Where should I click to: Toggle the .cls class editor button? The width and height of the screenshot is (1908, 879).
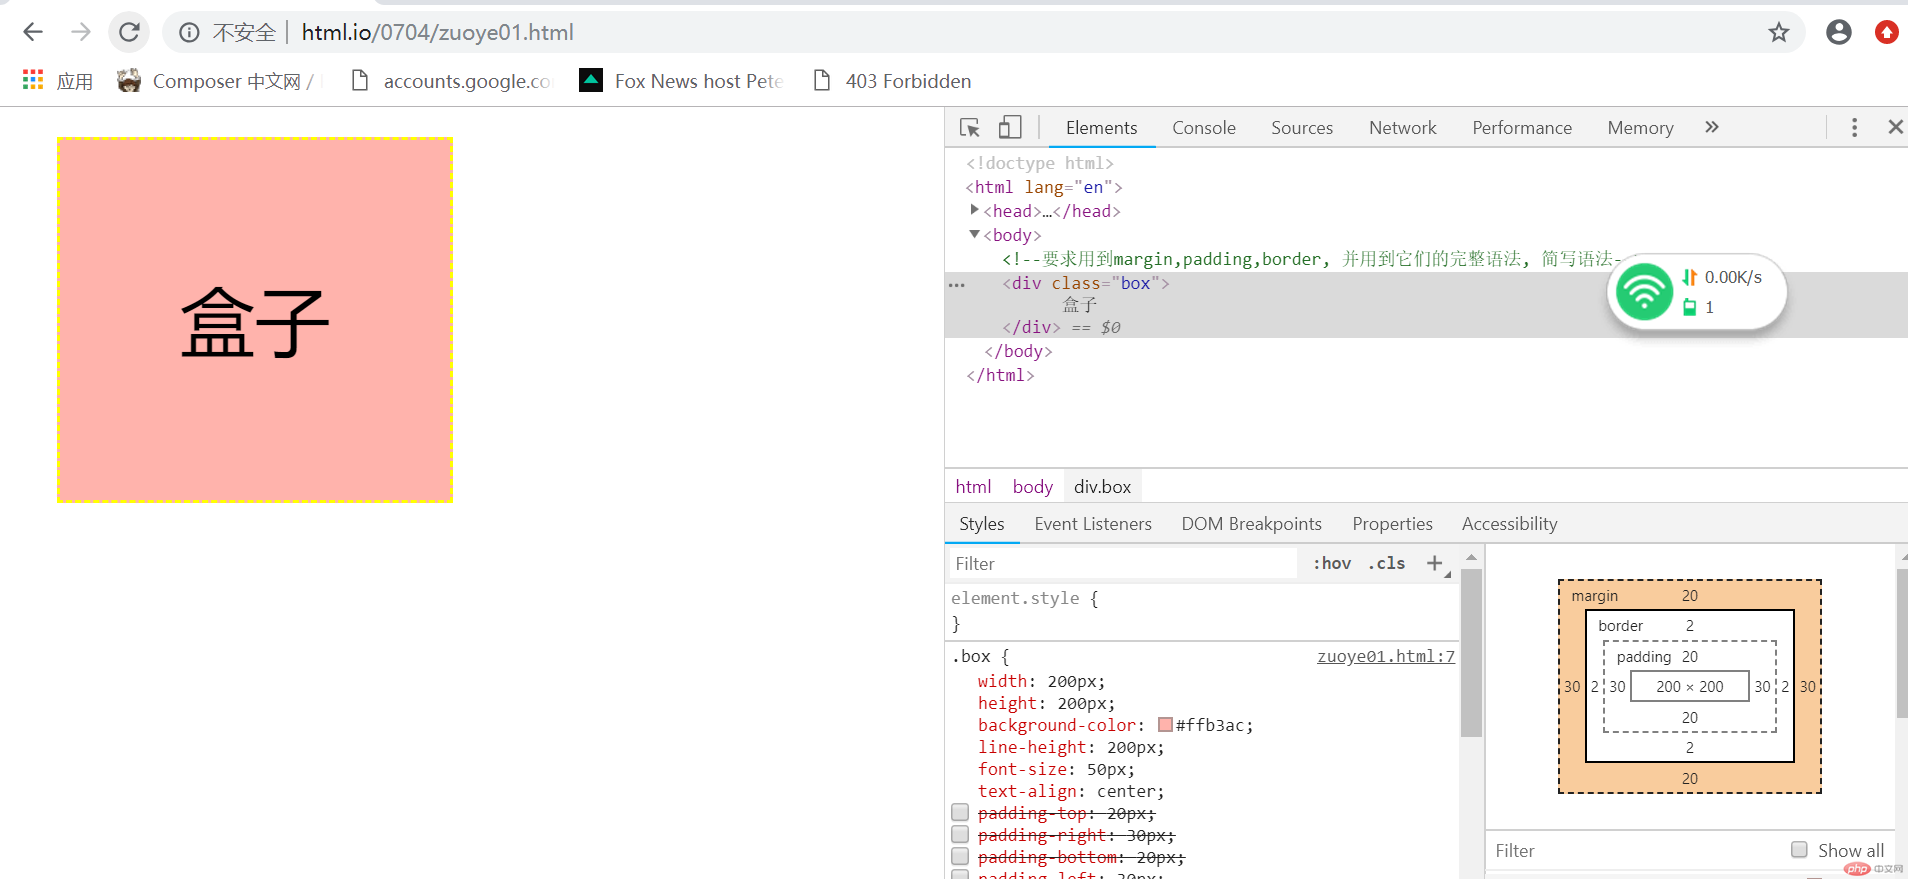(1386, 564)
